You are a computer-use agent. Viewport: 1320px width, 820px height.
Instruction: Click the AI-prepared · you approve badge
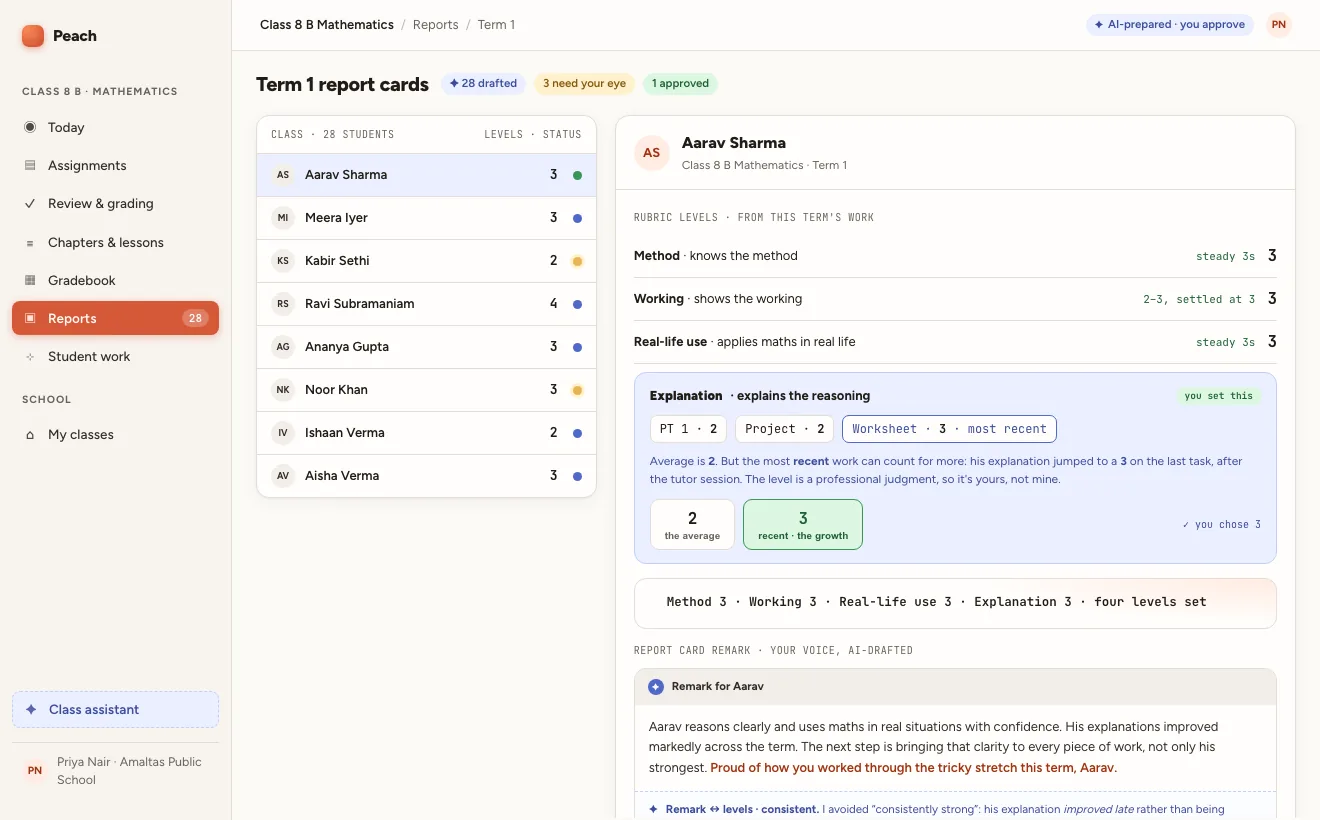[1170, 24]
